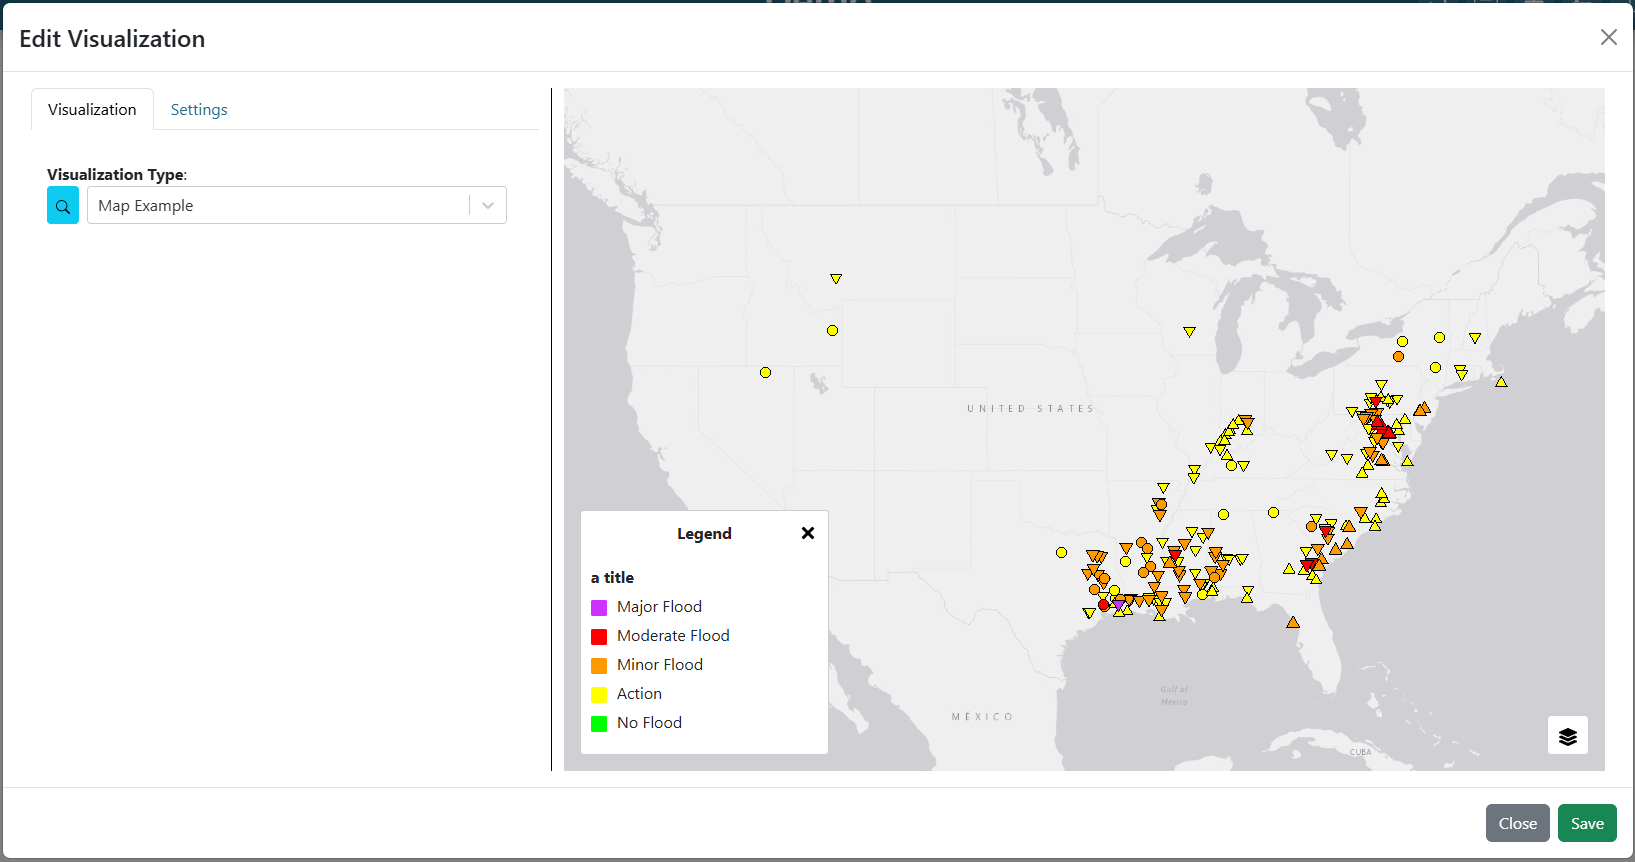This screenshot has height=862, width=1635.
Task: Open the map layers control icon
Action: 1567,736
